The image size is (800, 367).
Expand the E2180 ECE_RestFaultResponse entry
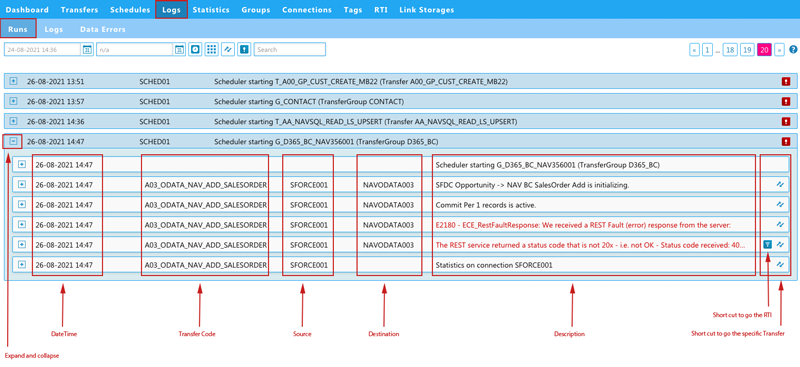21,224
